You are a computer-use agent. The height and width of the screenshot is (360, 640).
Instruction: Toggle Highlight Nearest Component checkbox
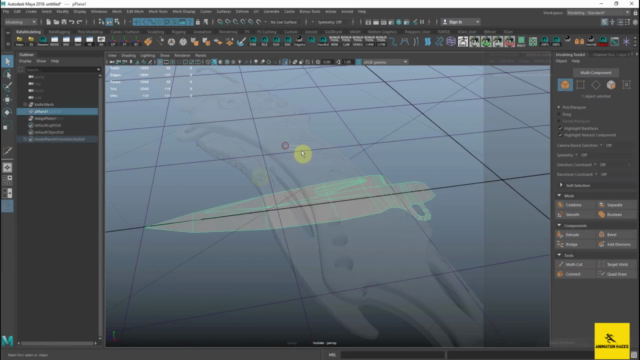560,135
